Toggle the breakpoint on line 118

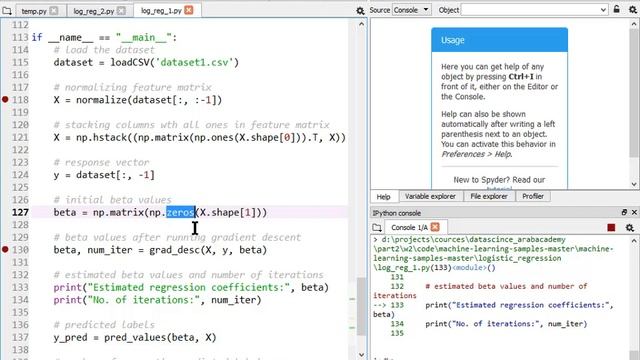tap(5, 99)
